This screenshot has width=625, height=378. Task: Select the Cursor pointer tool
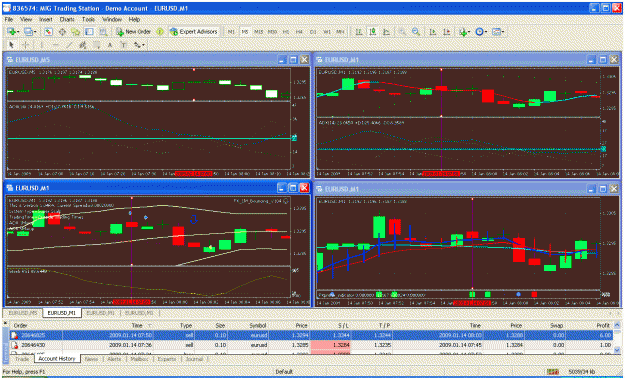11,45
